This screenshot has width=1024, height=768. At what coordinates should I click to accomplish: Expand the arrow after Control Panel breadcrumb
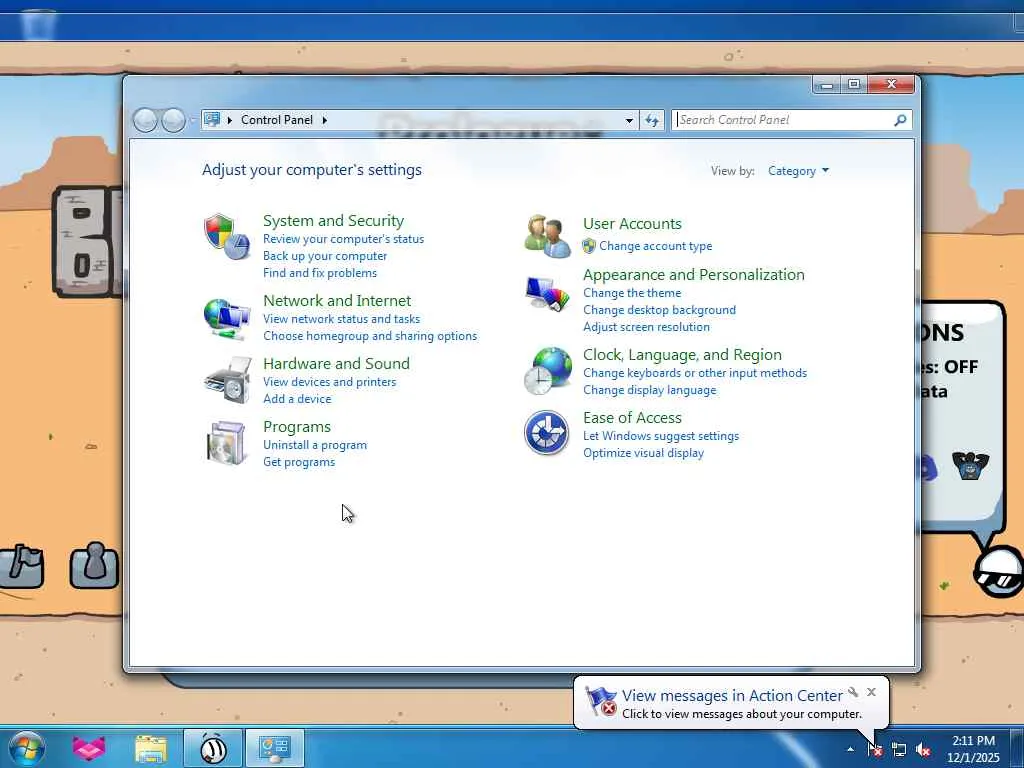[325, 120]
